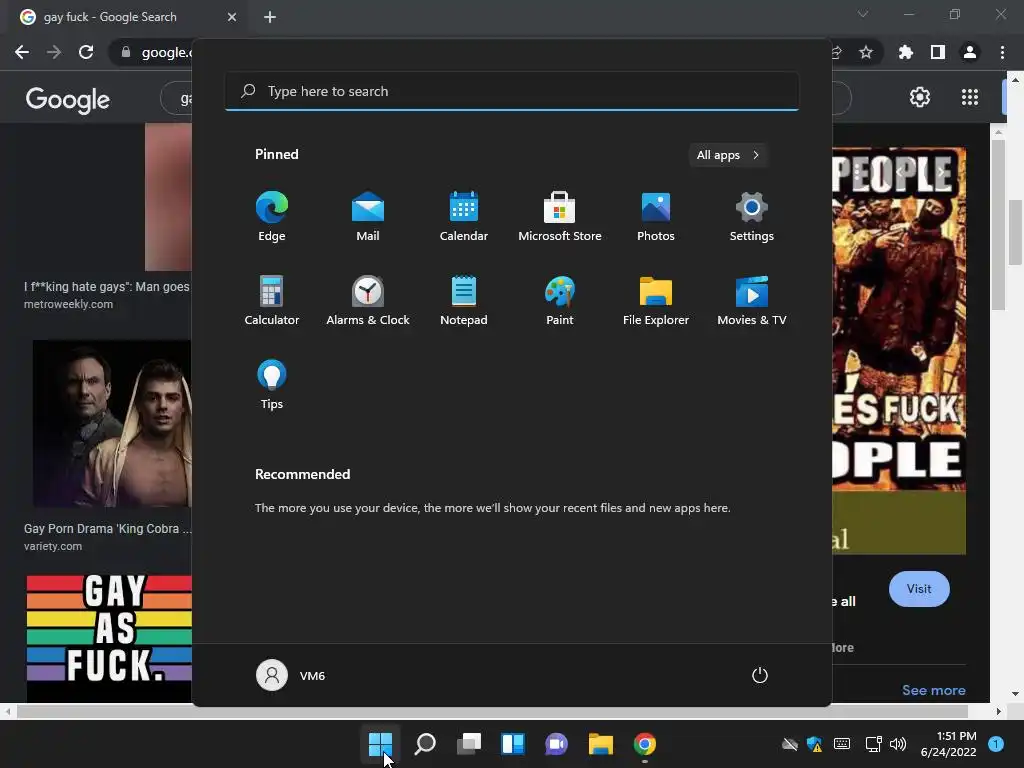The height and width of the screenshot is (768, 1024).
Task: Switch to Chrome on the taskbar
Action: click(x=645, y=744)
